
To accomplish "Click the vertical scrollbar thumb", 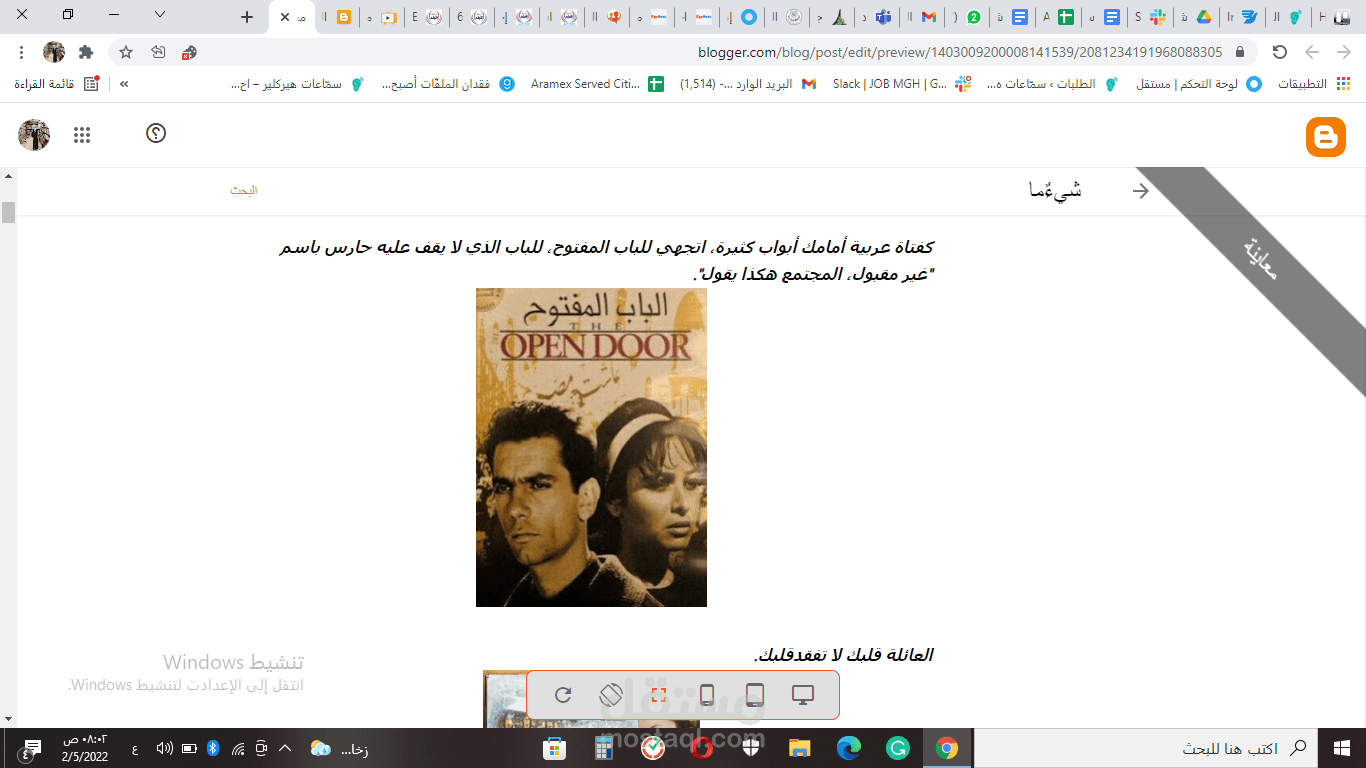I will (8, 212).
